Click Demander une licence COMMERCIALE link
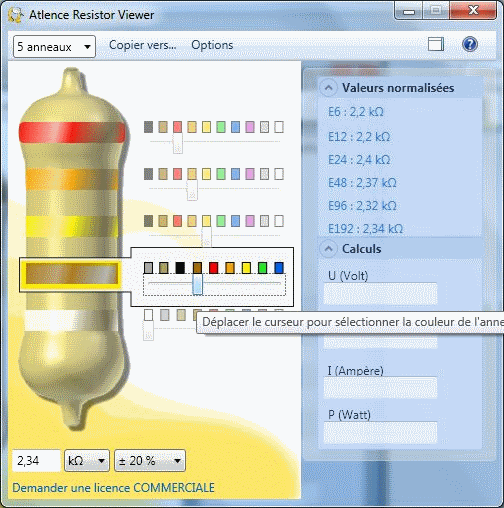Screen dimensions: 504x508 pyautogui.click(x=113, y=488)
